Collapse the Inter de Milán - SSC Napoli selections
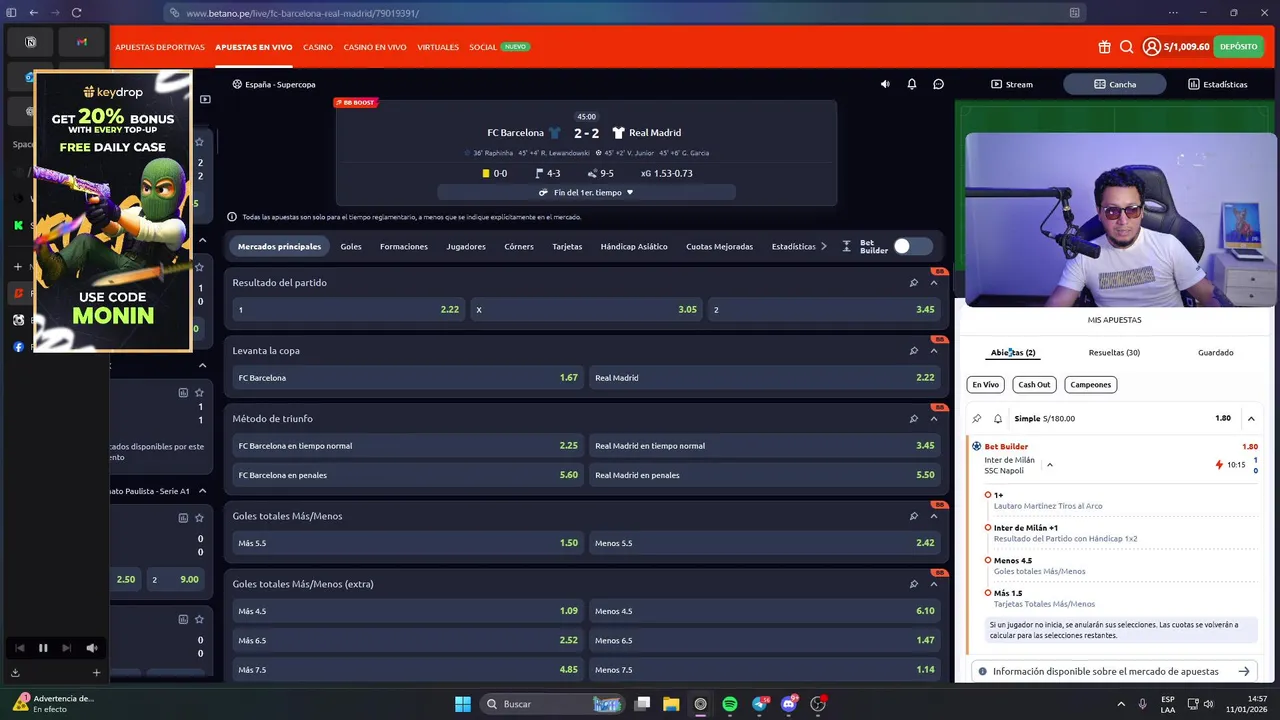This screenshot has width=1280, height=720. [x=1049, y=465]
